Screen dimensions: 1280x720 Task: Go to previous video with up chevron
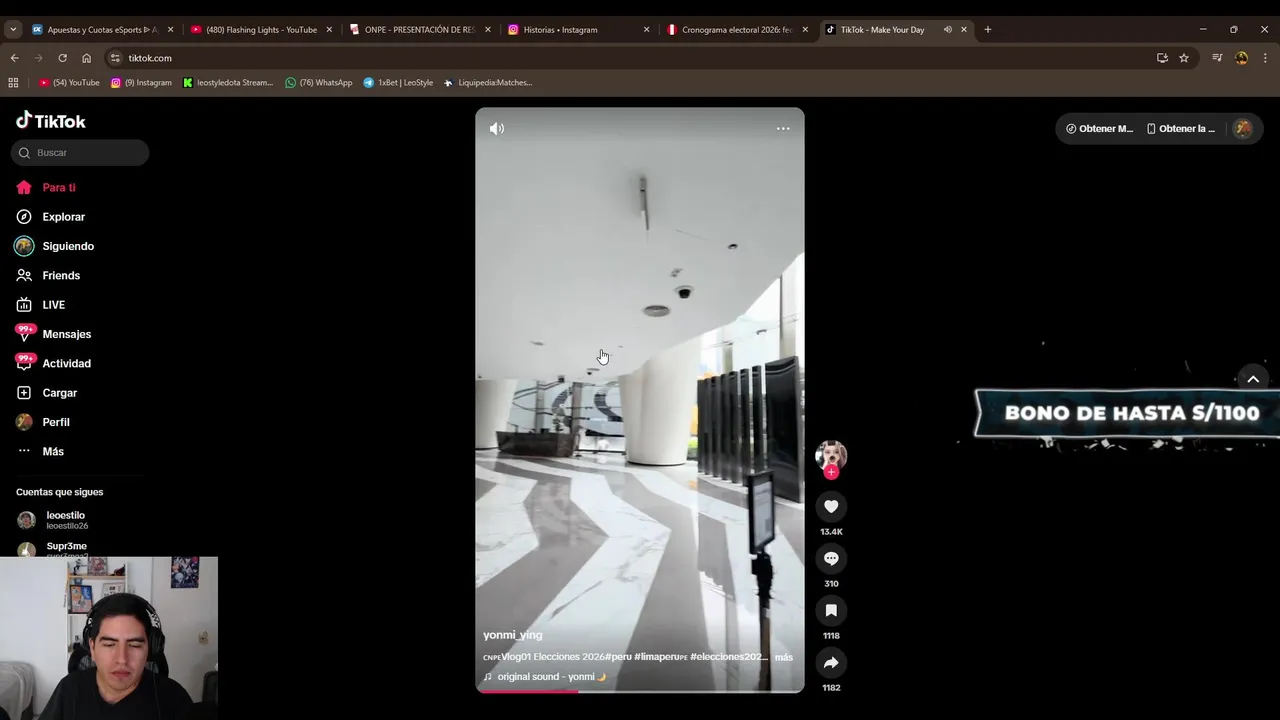(x=1253, y=379)
